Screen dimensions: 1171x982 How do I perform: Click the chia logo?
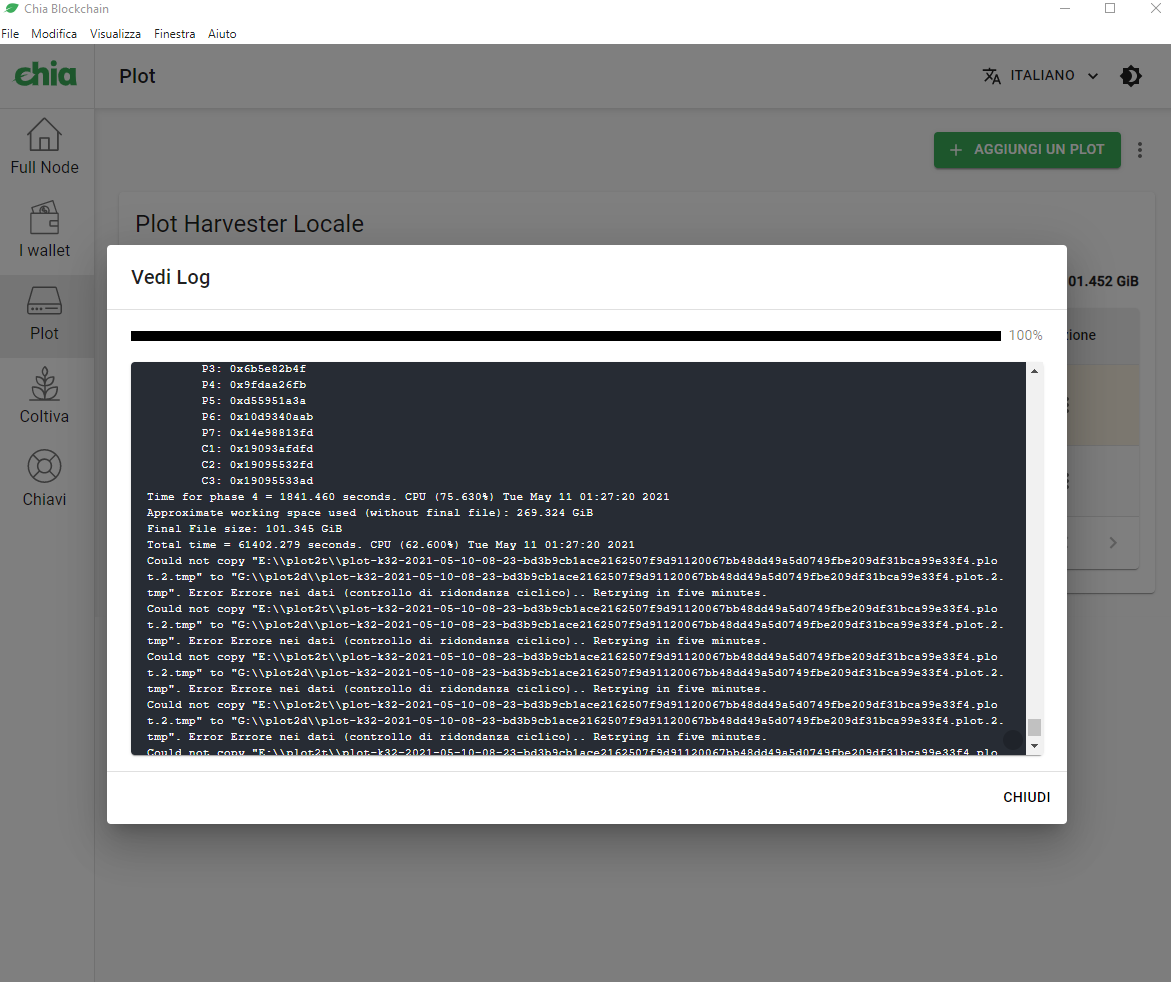46,75
